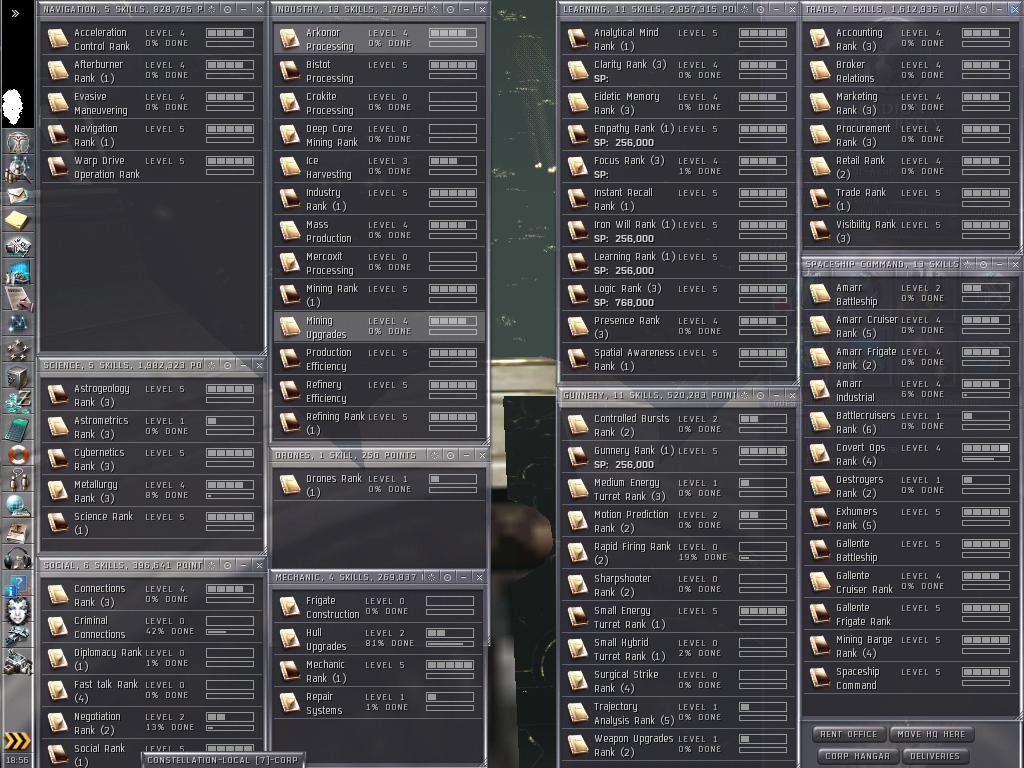
Task: Click the 18:56 clock in the sidebar
Action: [x=18, y=760]
